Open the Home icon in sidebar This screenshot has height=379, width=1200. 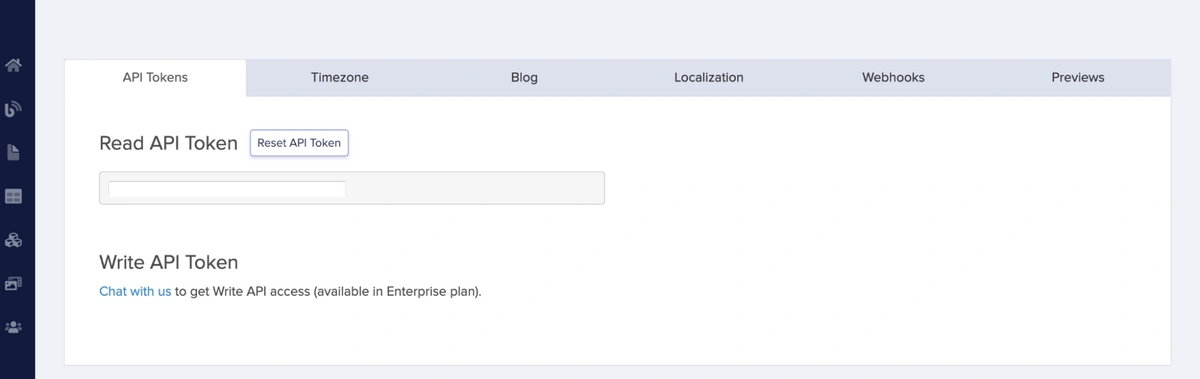coord(14,66)
